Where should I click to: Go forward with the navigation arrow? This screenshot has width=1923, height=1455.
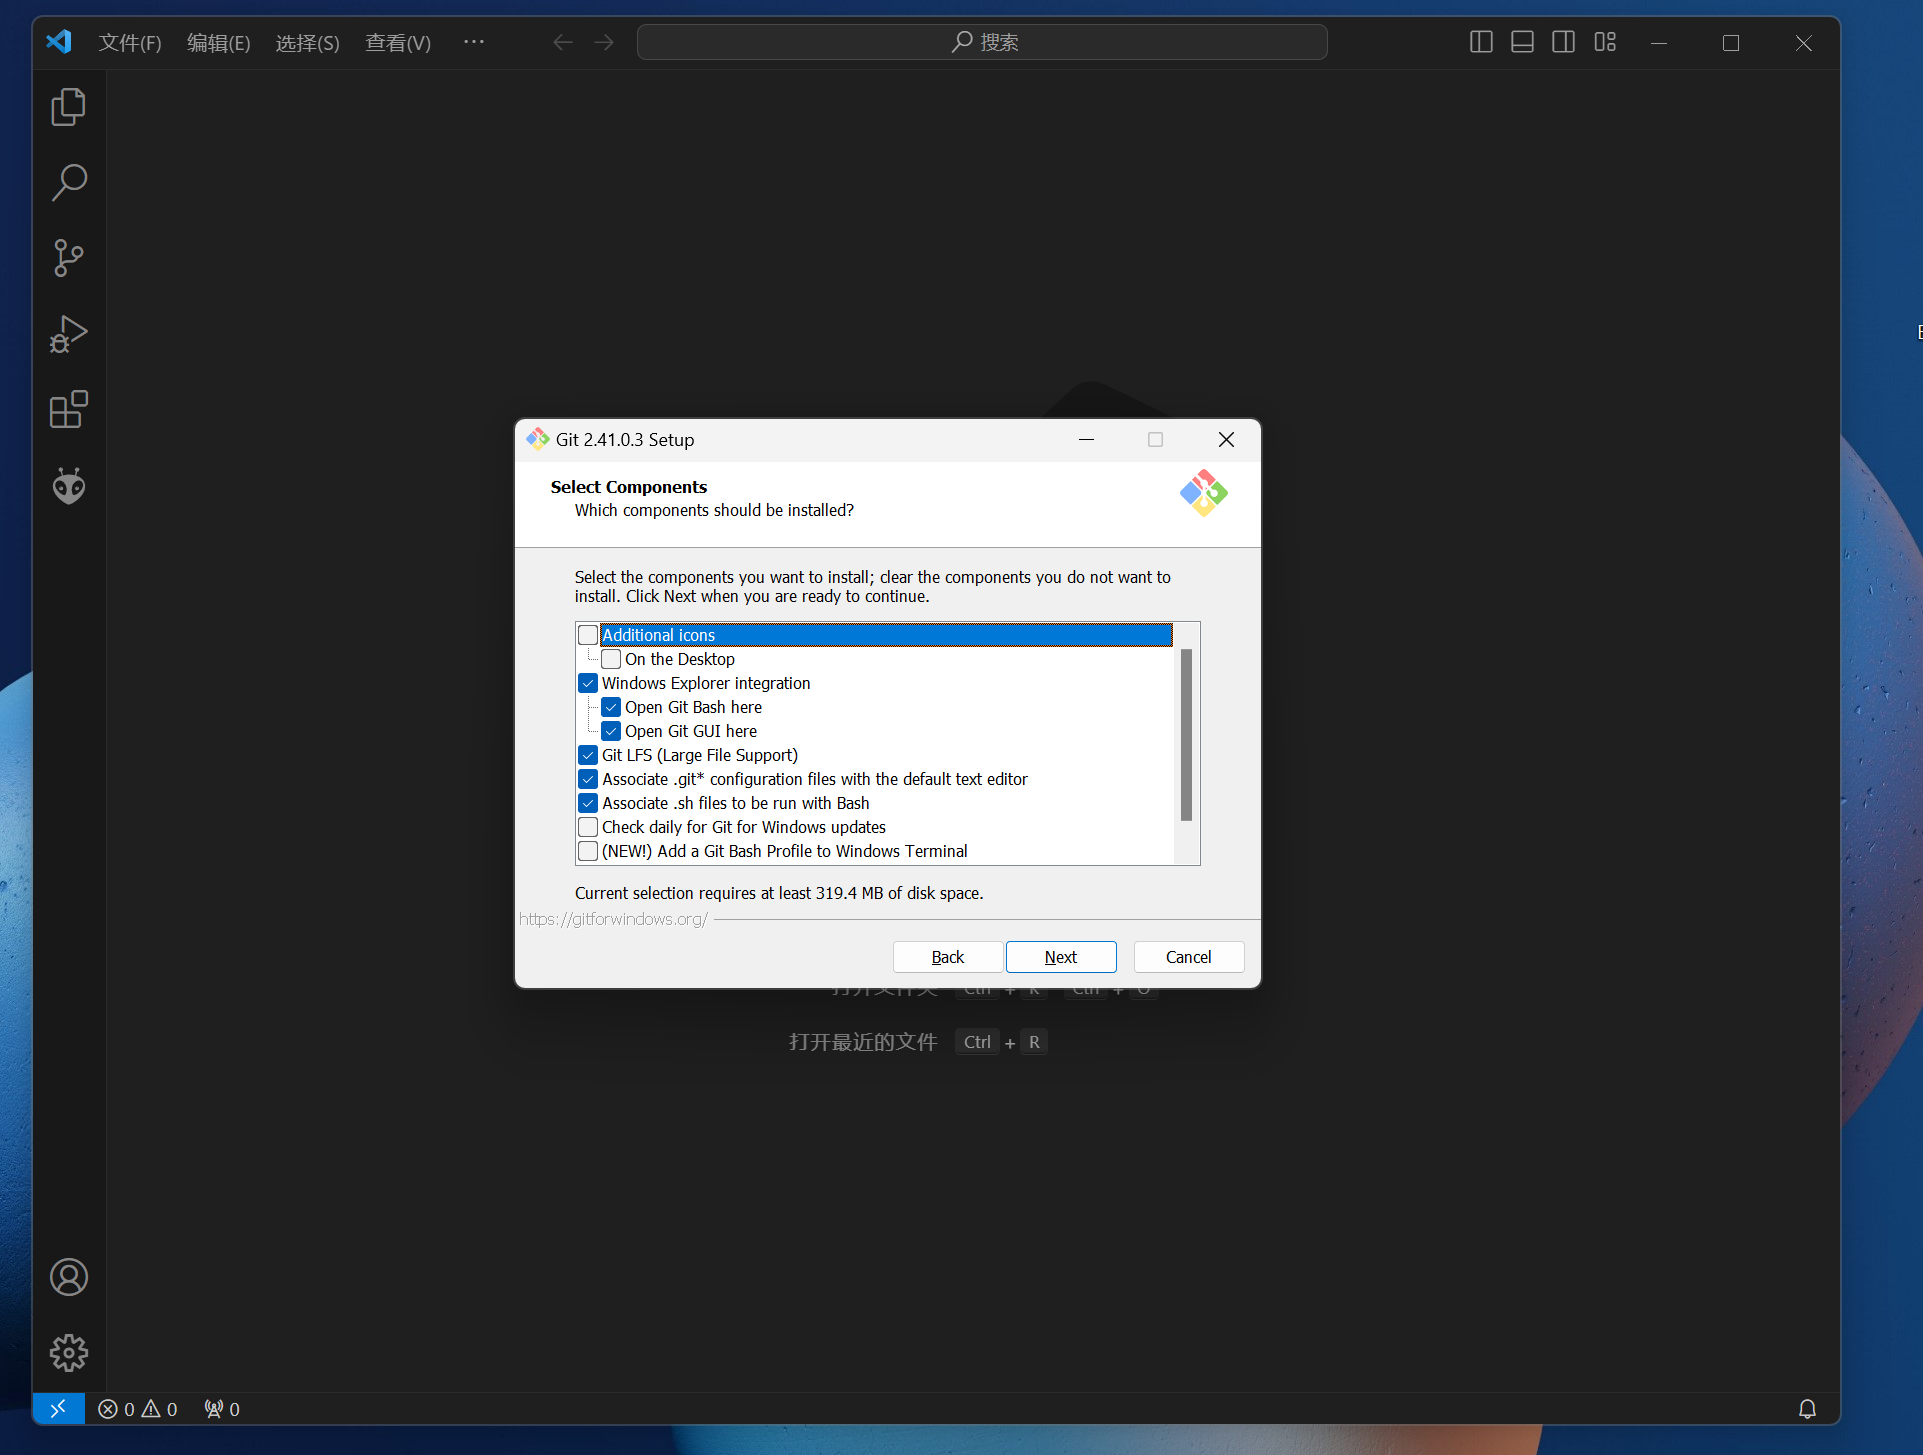click(604, 42)
